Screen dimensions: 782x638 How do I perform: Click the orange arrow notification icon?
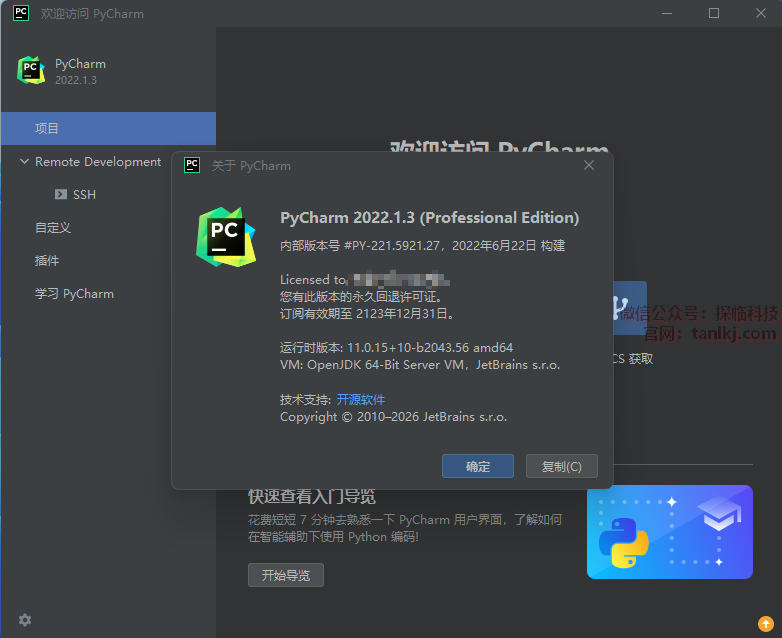click(765, 623)
